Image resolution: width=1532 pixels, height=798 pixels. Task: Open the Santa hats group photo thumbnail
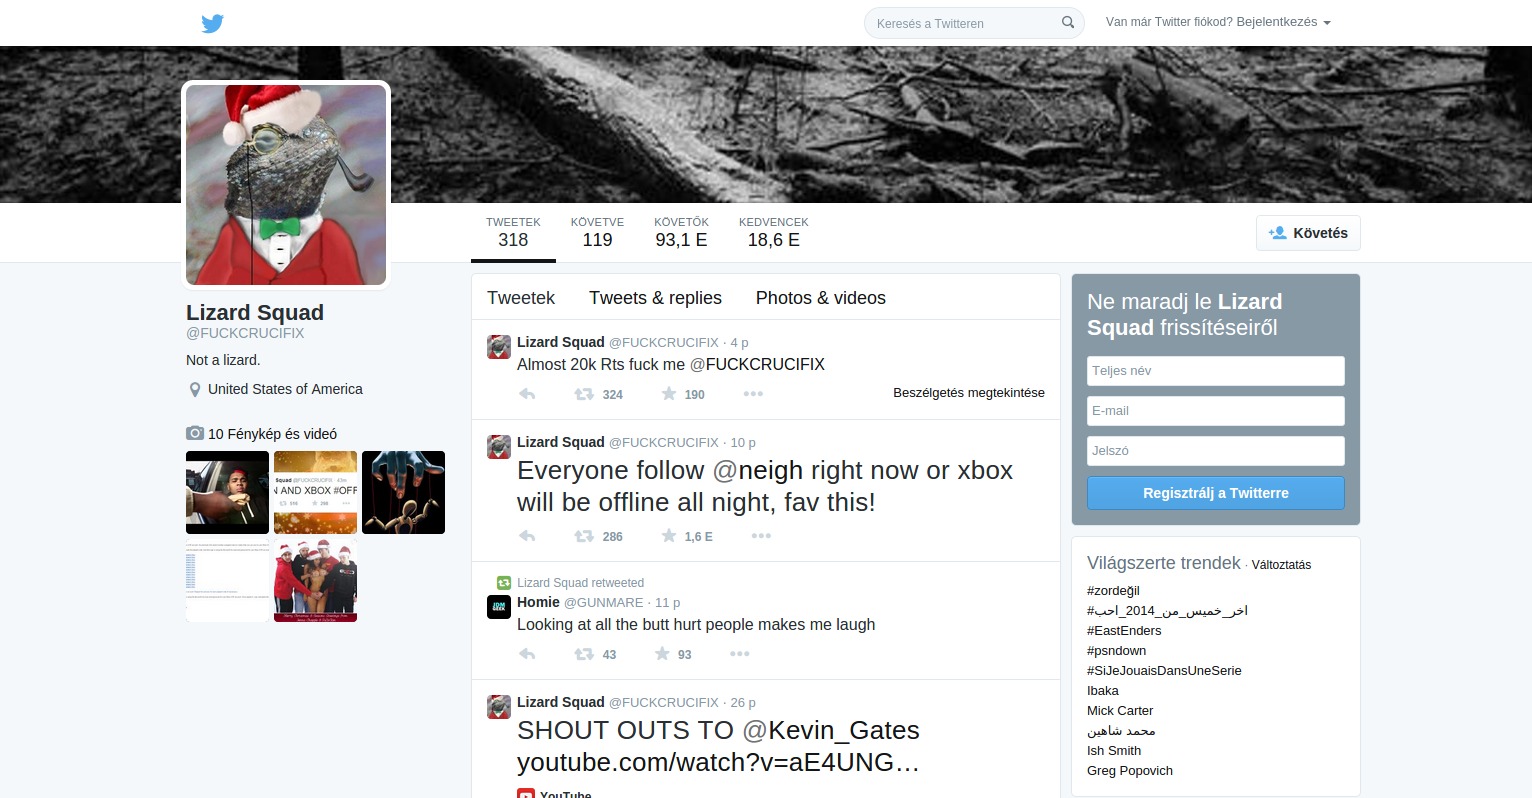point(315,581)
